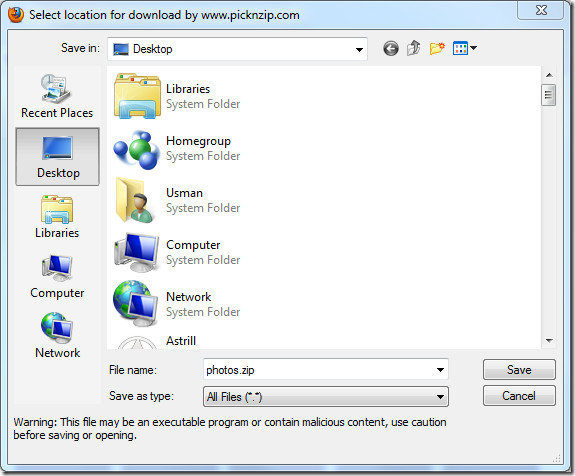Close the download location dialog
Viewport: 575px width, 476px height.
tap(541, 10)
